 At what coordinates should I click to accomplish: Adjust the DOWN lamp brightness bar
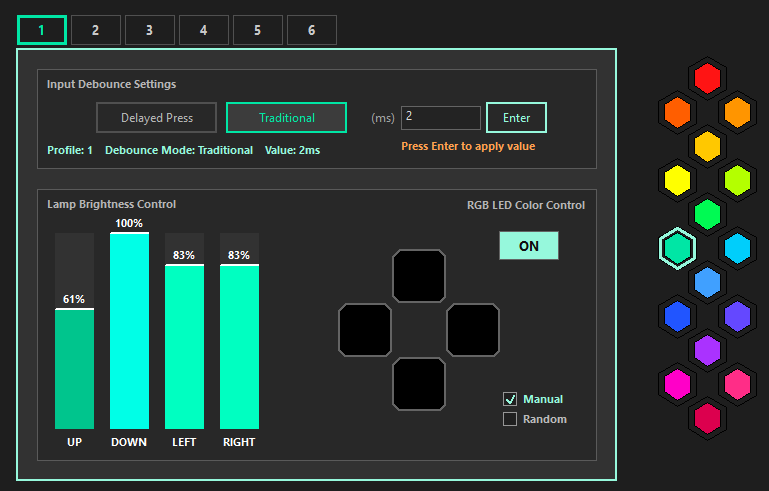point(129,330)
